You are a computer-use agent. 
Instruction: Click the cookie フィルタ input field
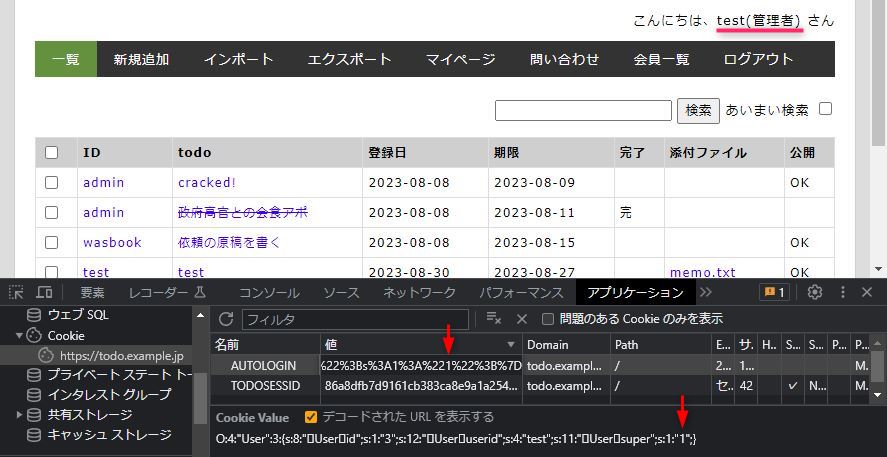355,320
